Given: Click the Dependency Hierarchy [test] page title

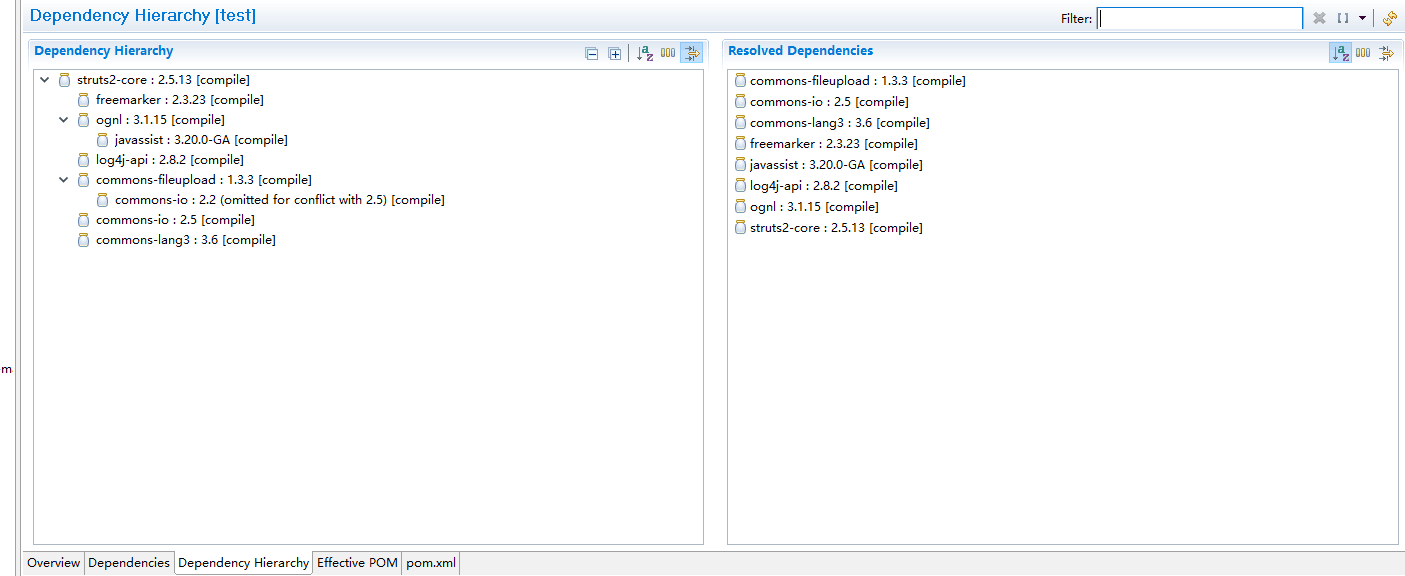Looking at the screenshot, I should [143, 16].
